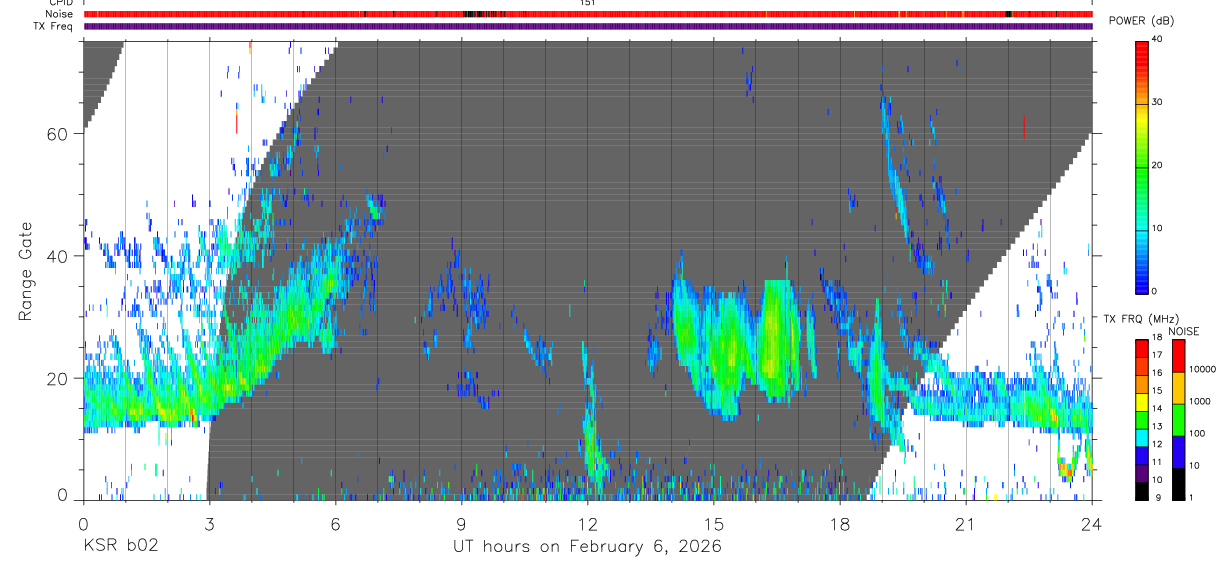
Task: Click 'UT hours on February 6, 2026' axis title
Action: [x=588, y=547]
